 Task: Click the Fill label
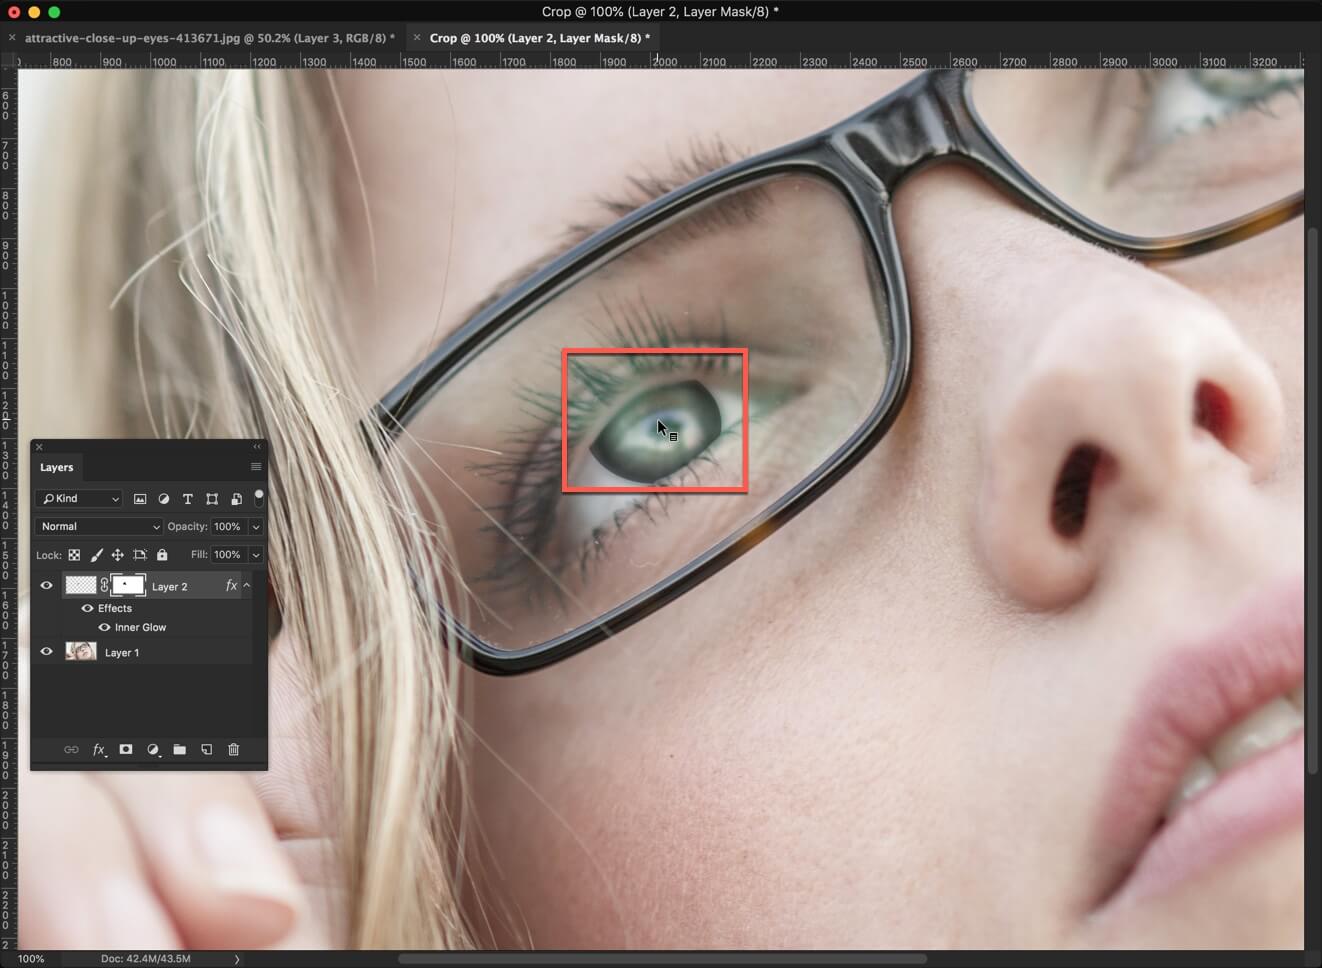(x=199, y=555)
